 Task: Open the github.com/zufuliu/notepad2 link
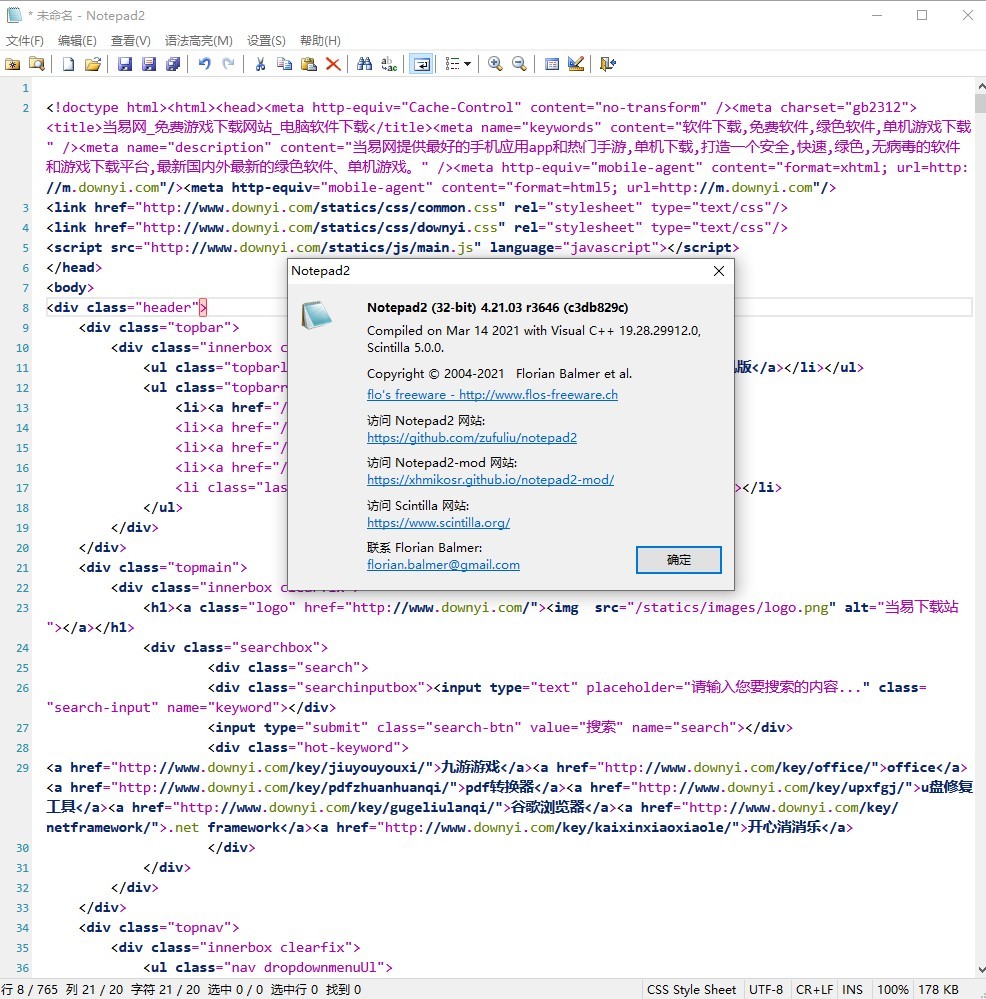click(x=472, y=437)
